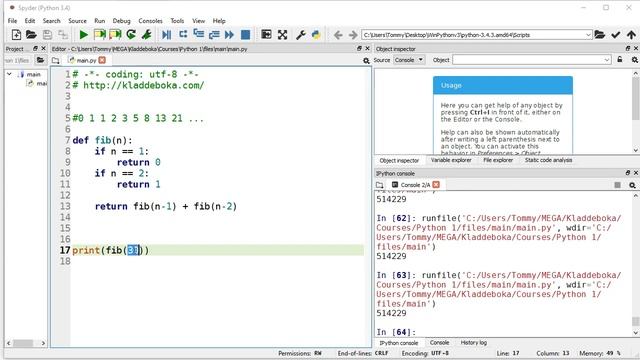This screenshot has width=640, height=360.
Task: Undock the Editor pane
Action: click(x=359, y=49)
